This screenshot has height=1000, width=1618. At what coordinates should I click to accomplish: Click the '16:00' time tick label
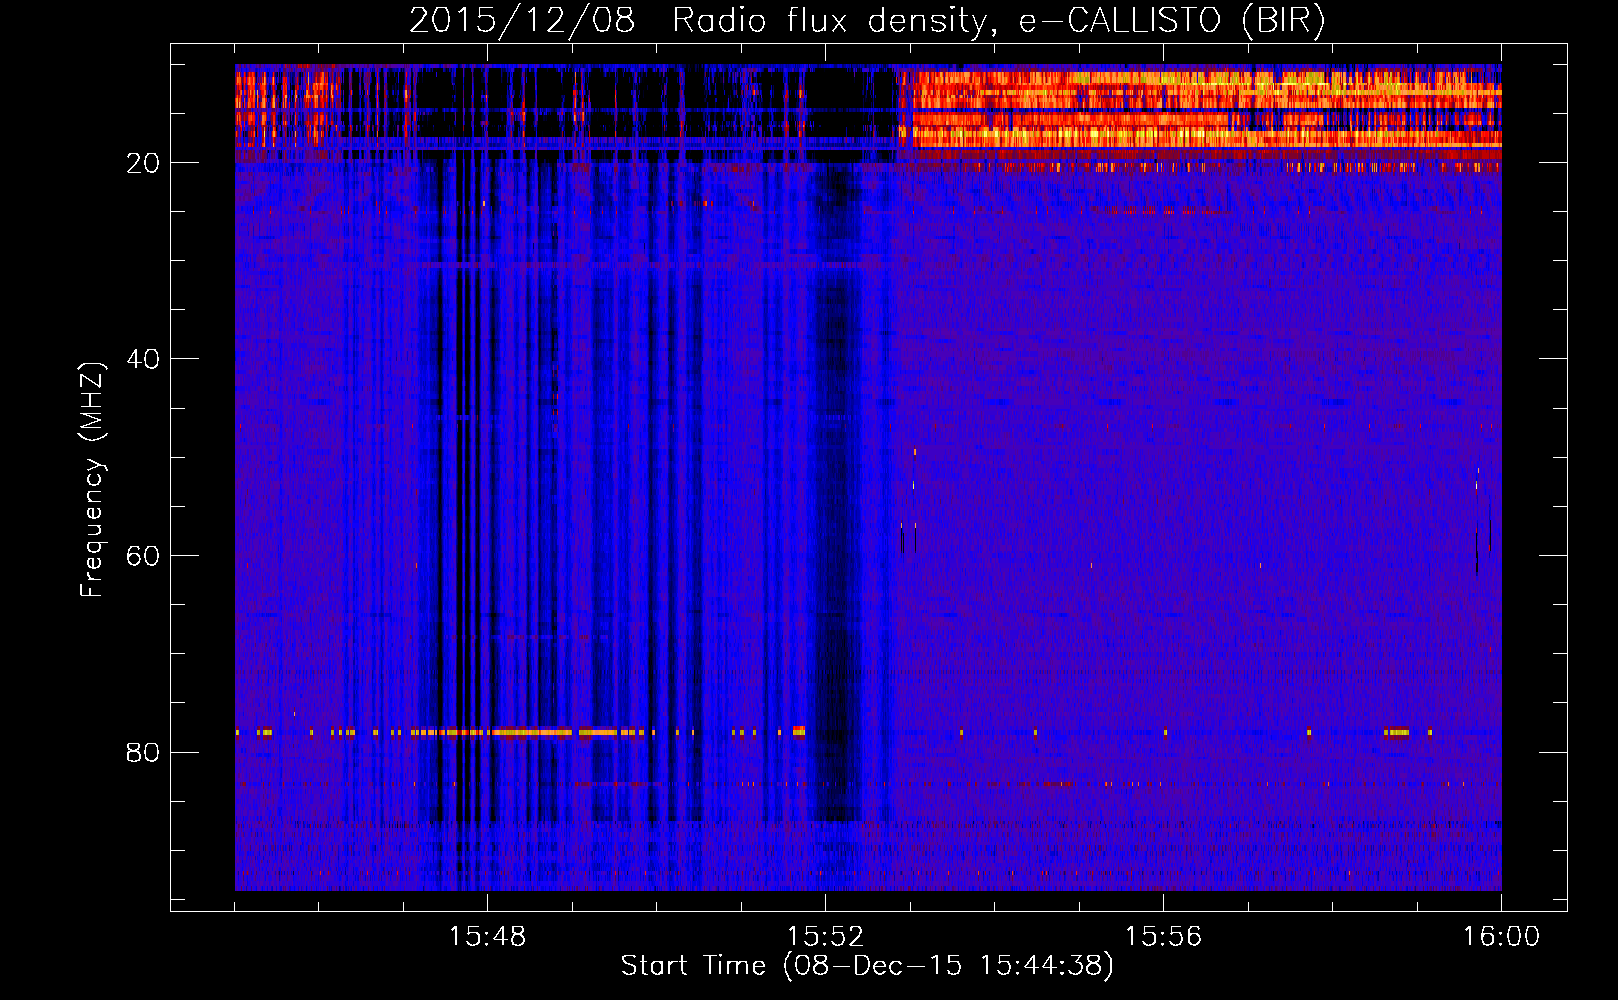point(1501,937)
